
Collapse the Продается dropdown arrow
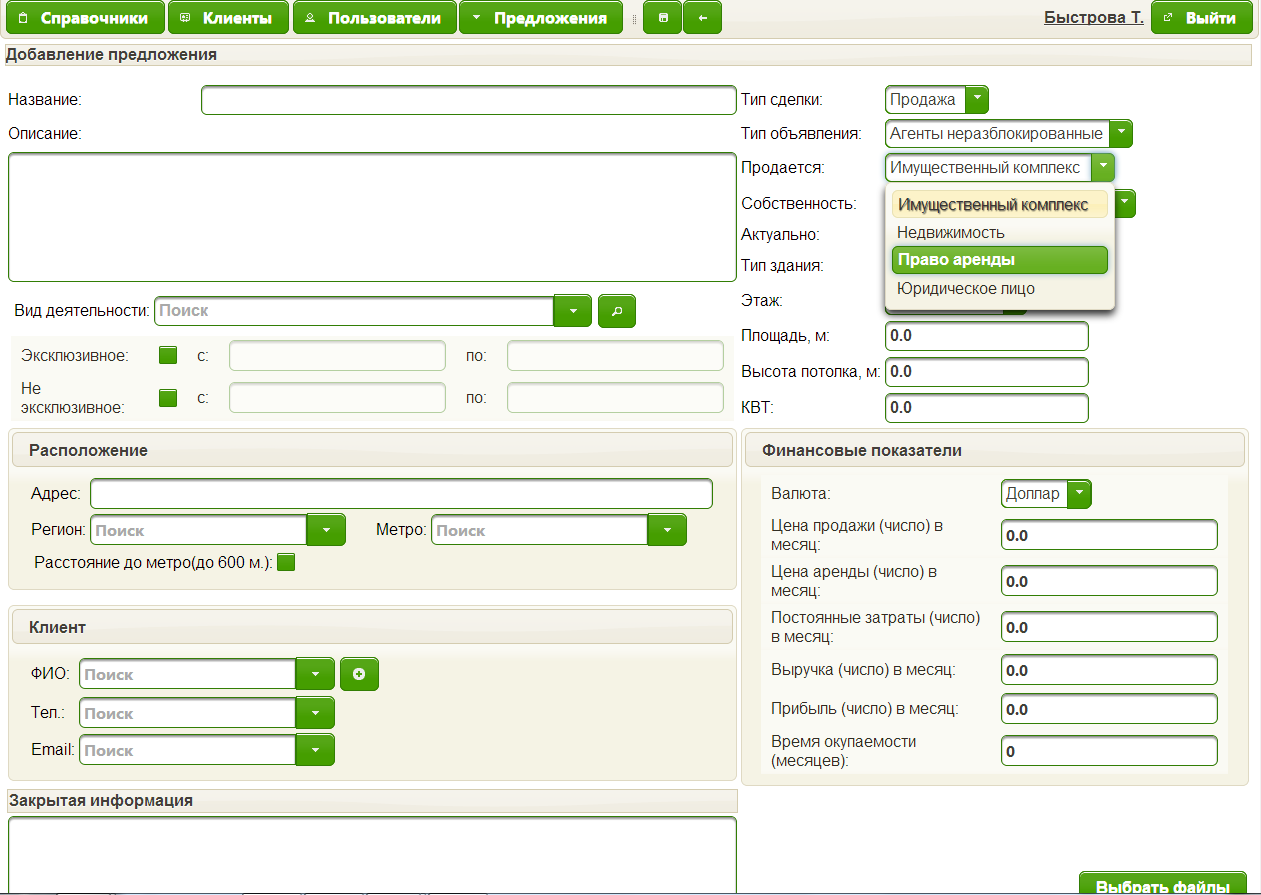click(1102, 167)
